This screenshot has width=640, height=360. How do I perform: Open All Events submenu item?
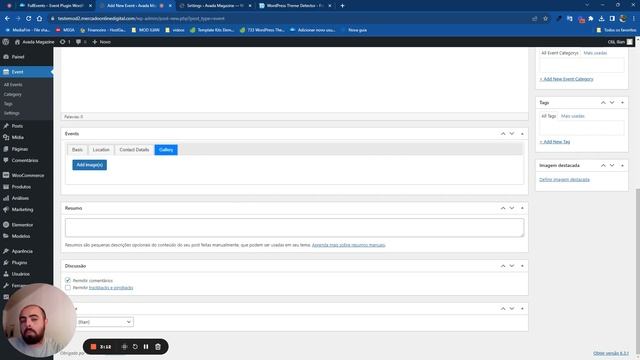pos(13,84)
